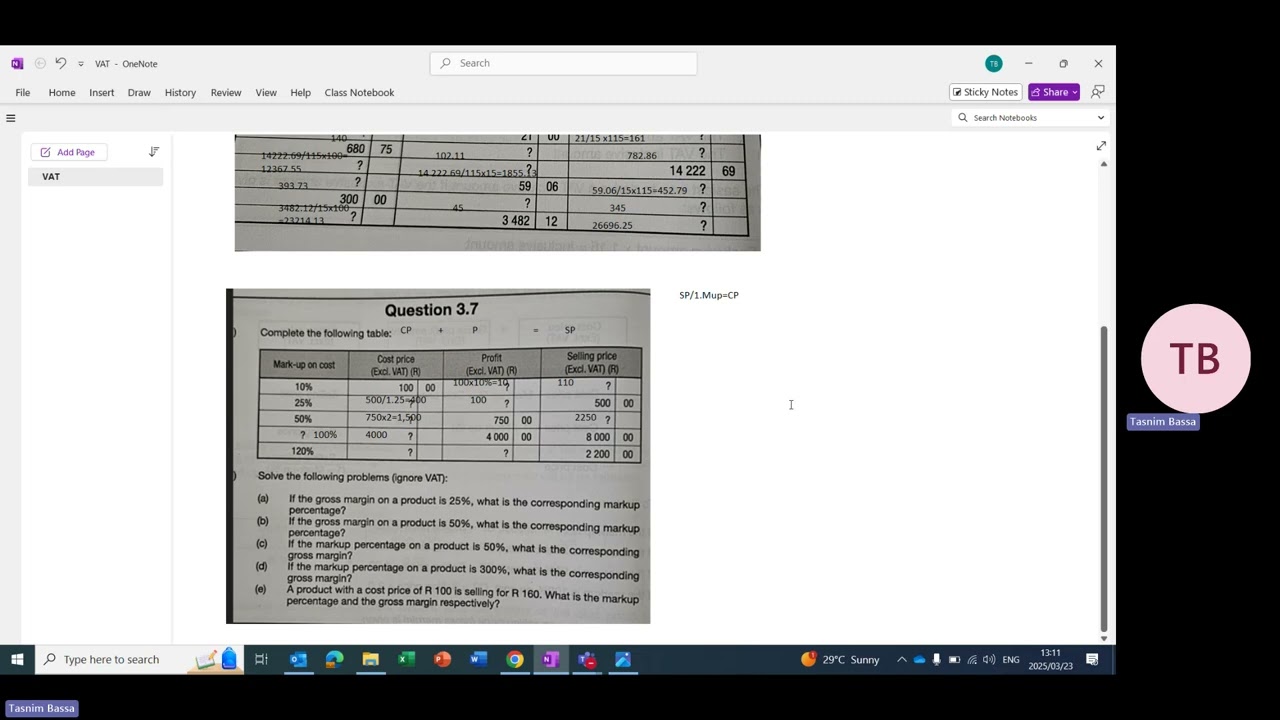Open the File menu
Screen dimensions: 1280x720
[22, 92]
